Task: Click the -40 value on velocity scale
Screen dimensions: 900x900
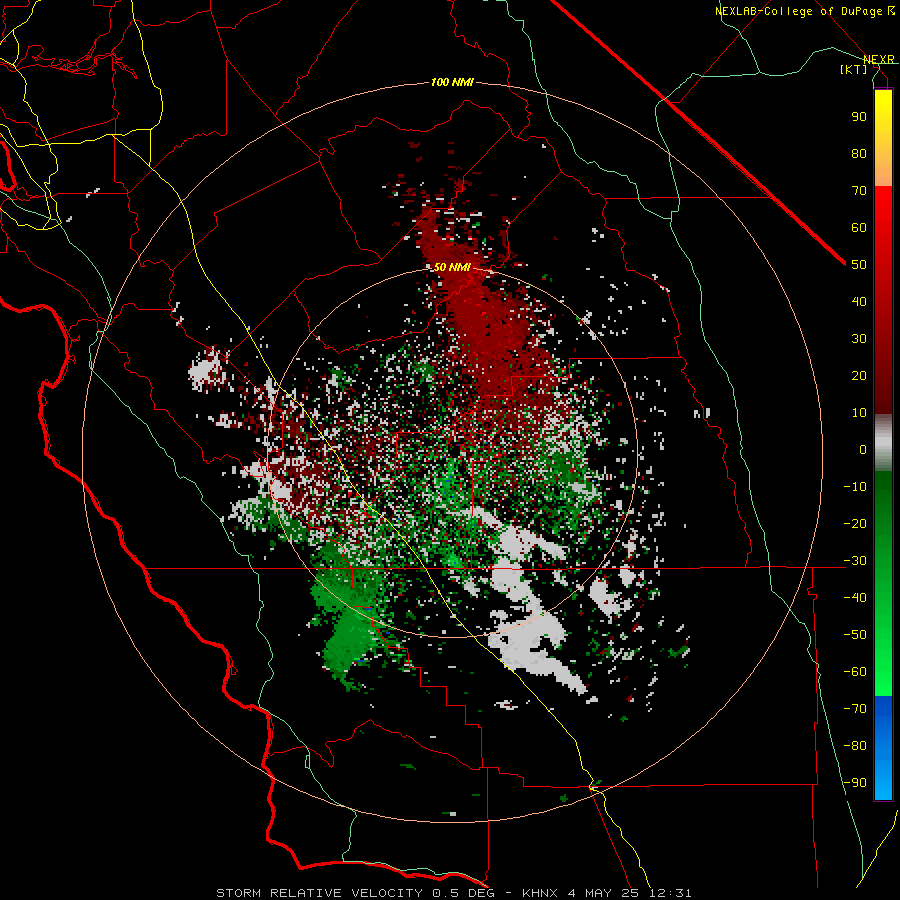Action: point(855,598)
